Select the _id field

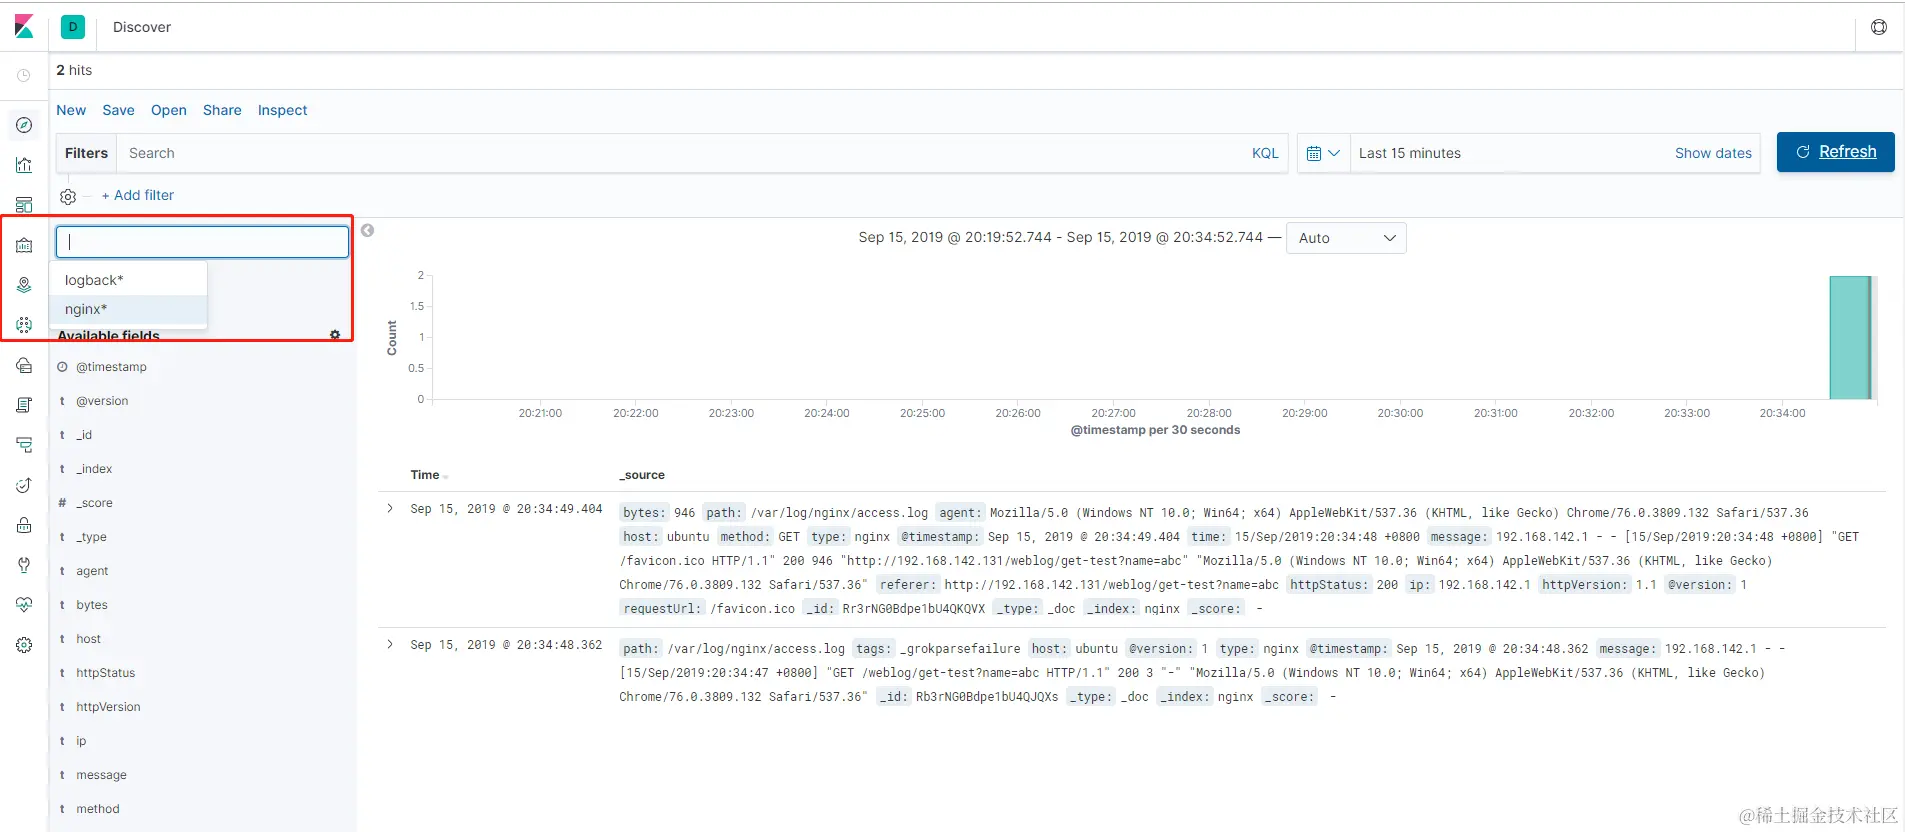pos(84,435)
